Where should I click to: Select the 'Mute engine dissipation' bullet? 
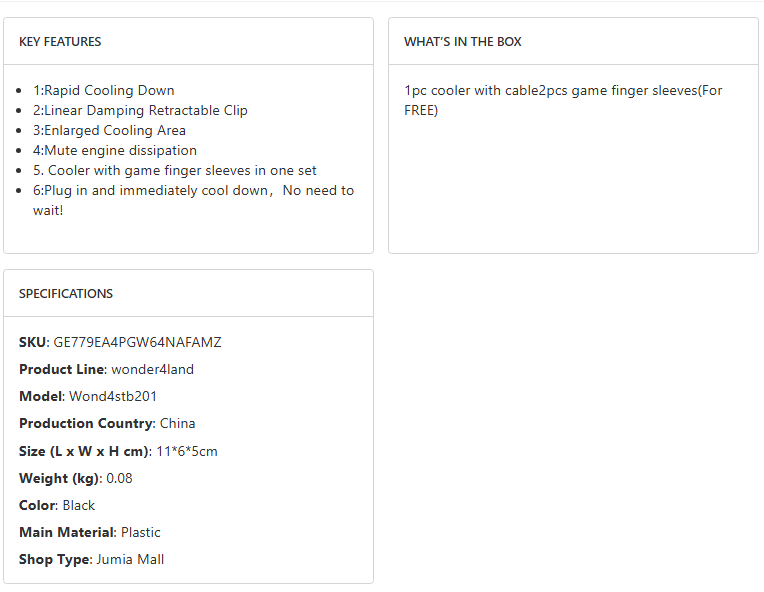[x=115, y=150]
